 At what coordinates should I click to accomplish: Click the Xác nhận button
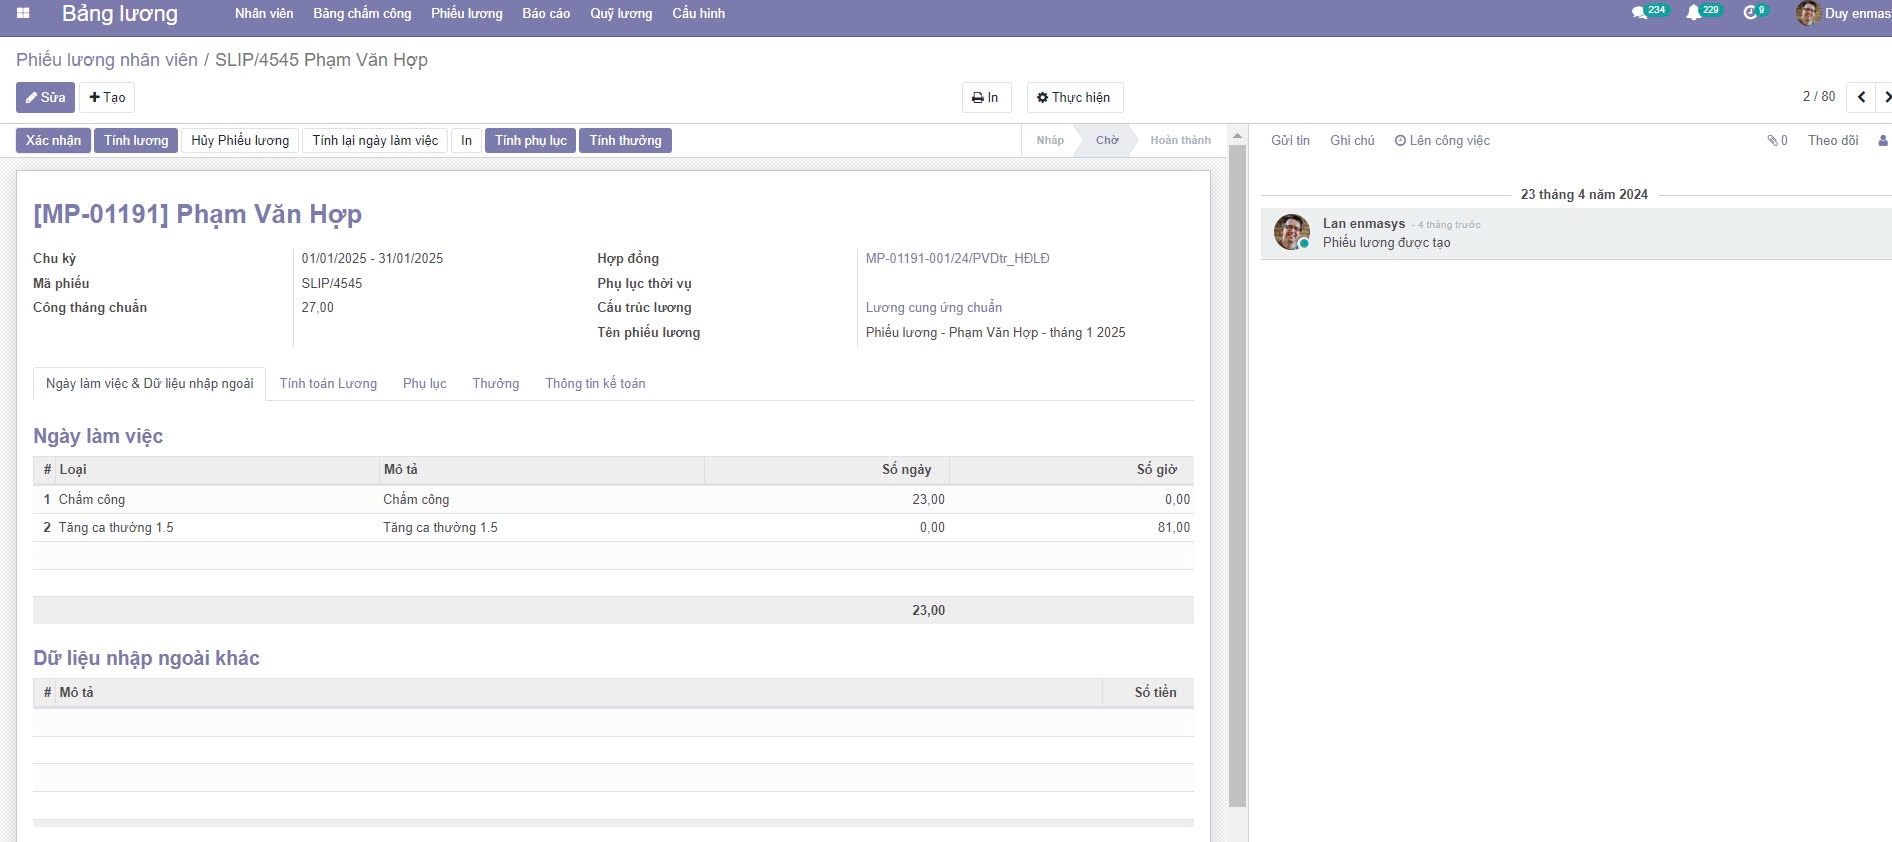[53, 141]
